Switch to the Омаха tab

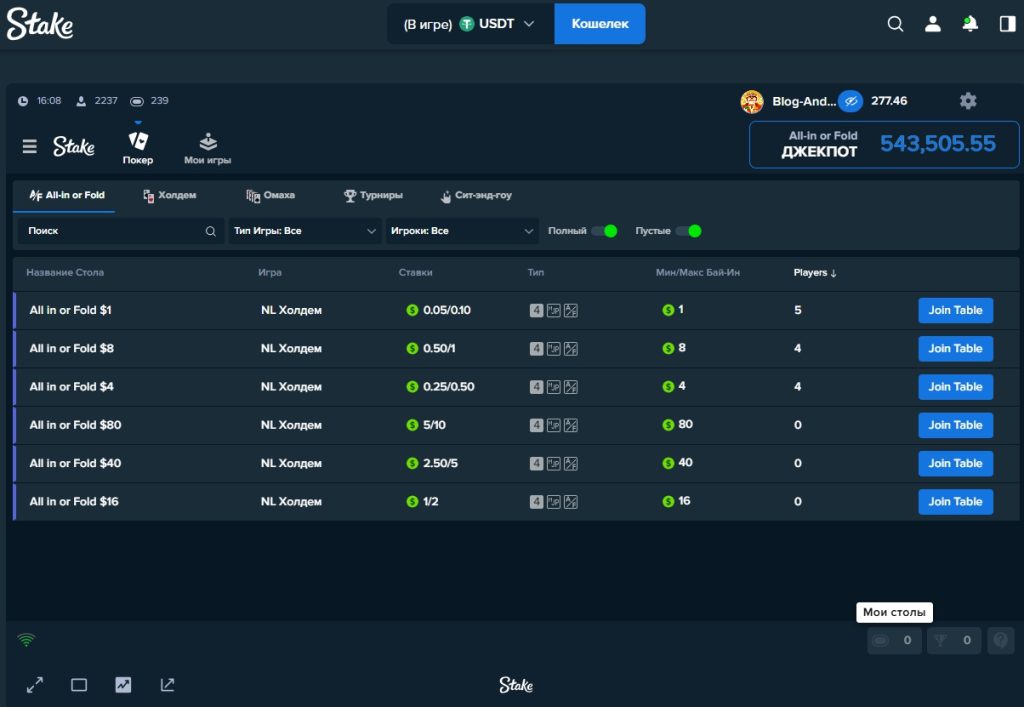(x=271, y=195)
